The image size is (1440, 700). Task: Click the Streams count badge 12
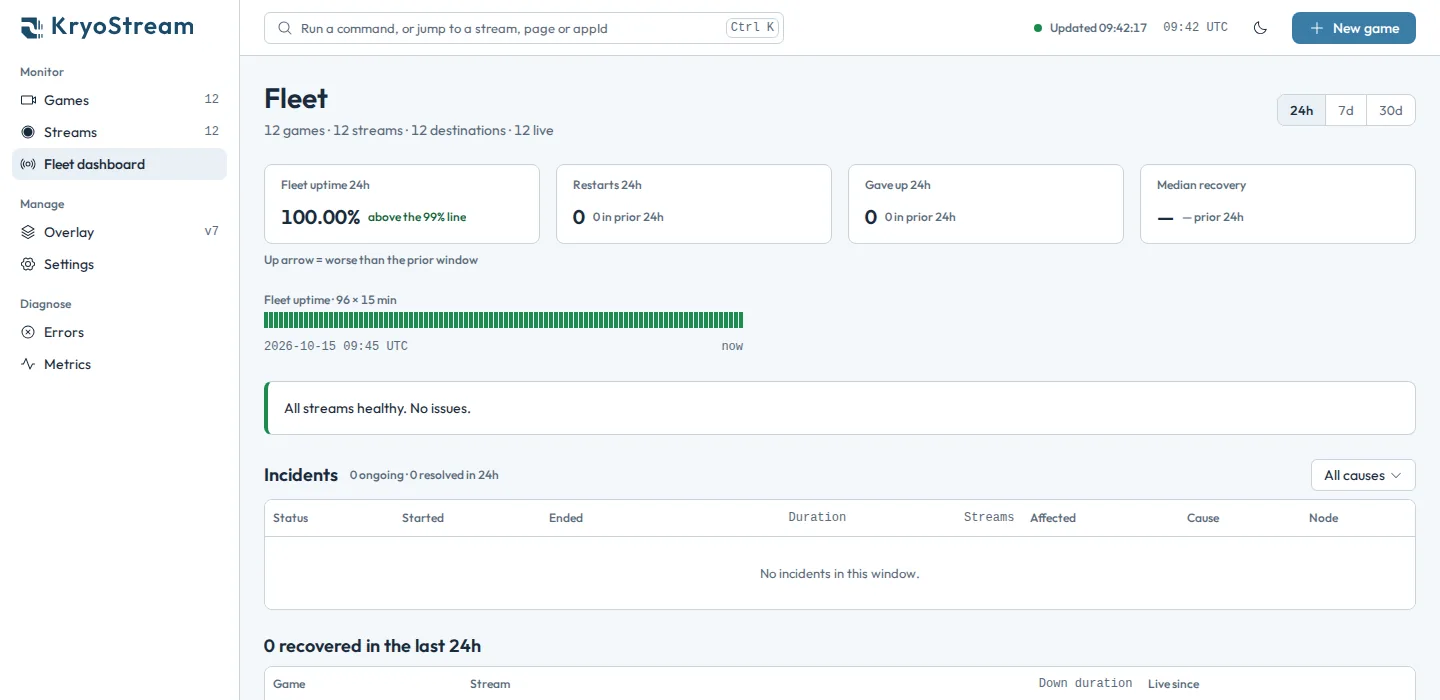click(211, 131)
